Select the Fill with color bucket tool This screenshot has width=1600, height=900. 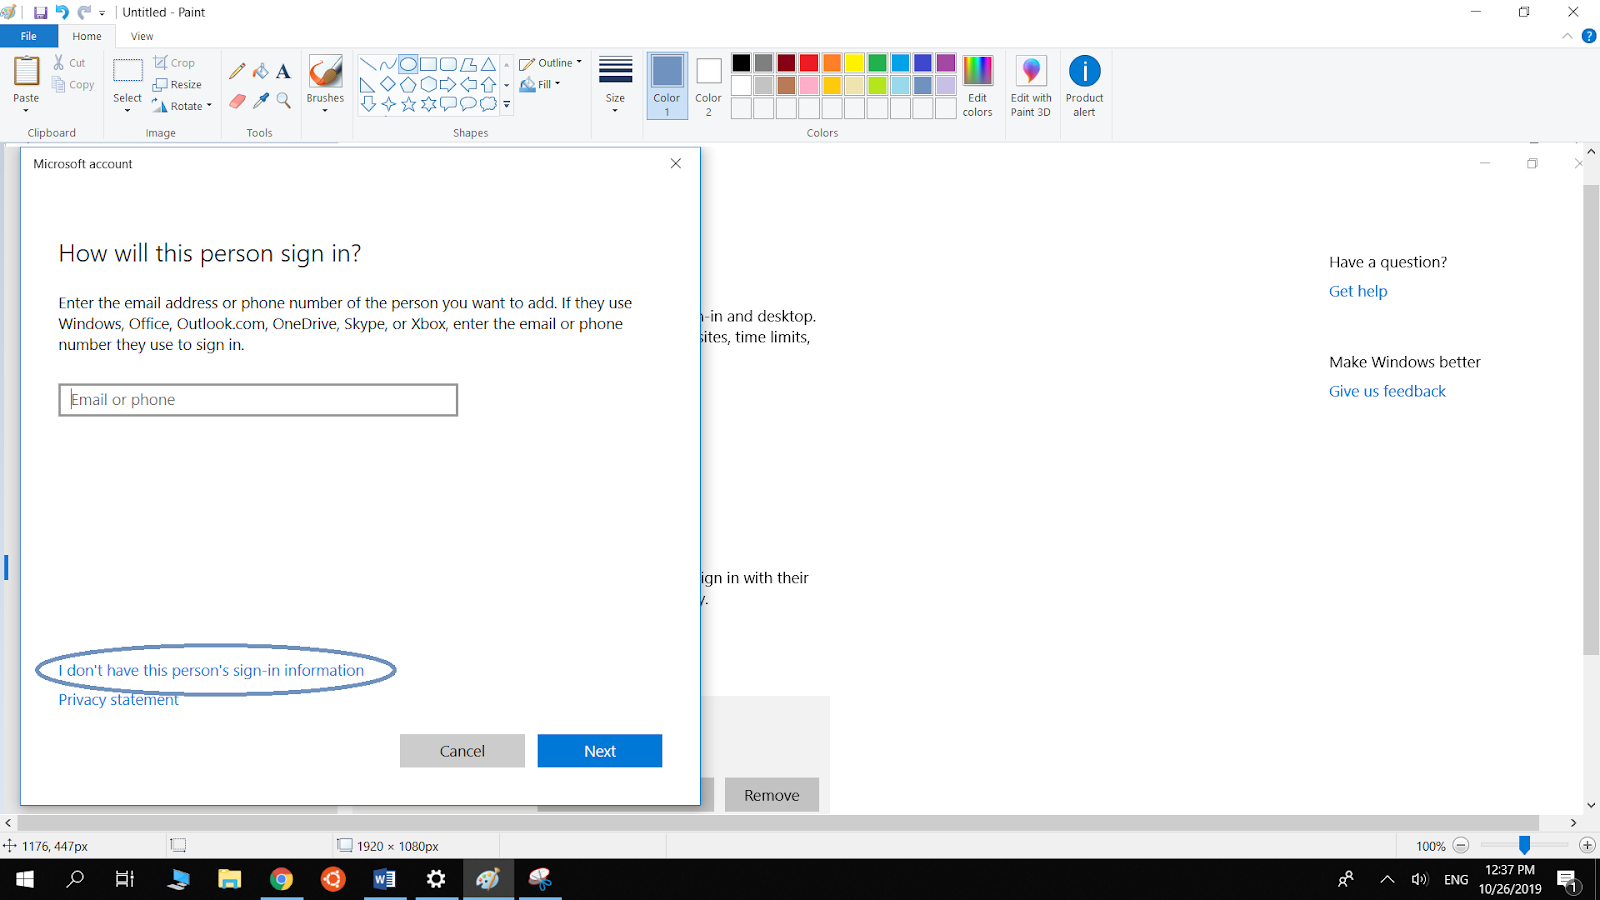pyautogui.click(x=260, y=71)
